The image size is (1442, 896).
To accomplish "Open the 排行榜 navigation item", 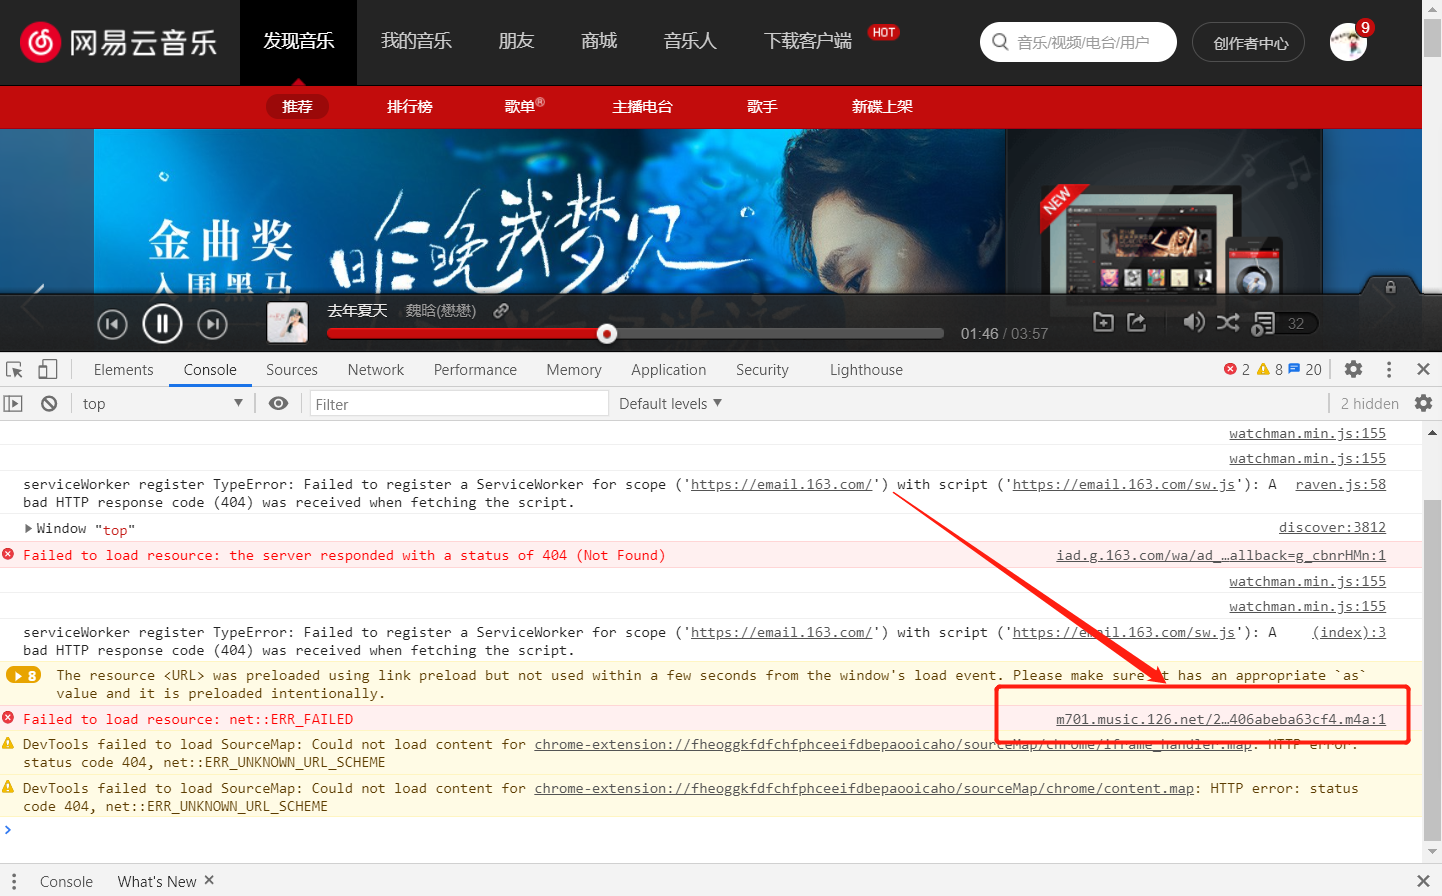I will (x=409, y=107).
